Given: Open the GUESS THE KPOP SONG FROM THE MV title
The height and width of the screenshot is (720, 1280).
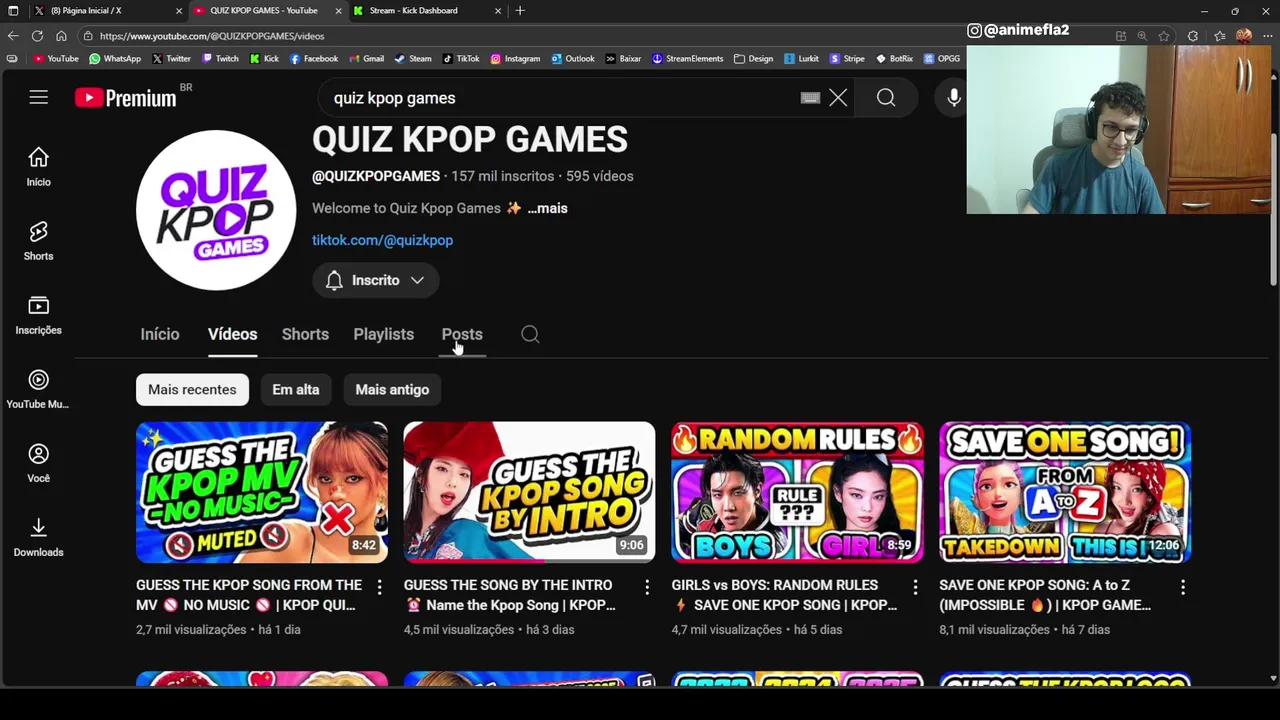Looking at the screenshot, I should pyautogui.click(x=249, y=595).
